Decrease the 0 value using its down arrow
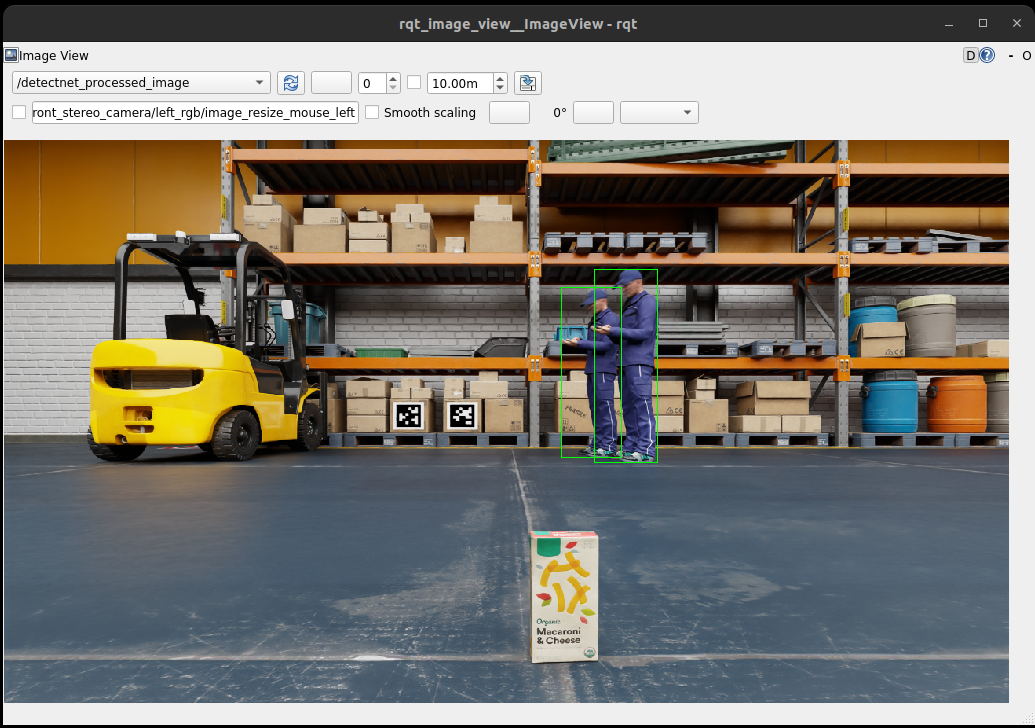Viewport: 1035px width, 728px height. tap(395, 88)
